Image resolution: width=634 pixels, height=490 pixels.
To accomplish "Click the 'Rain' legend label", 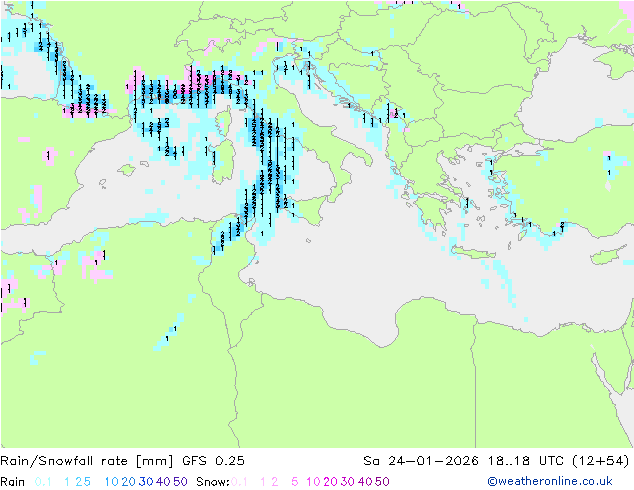I will [13, 482].
